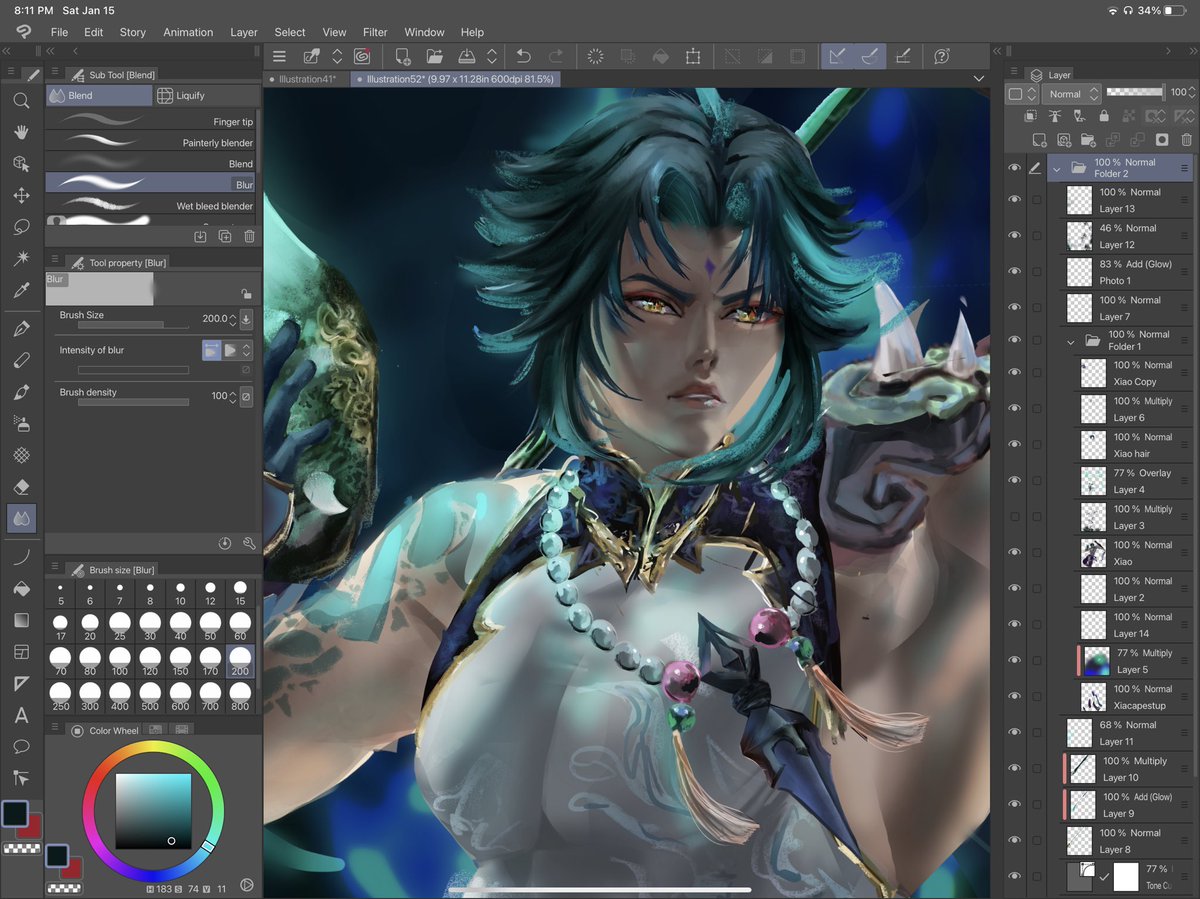Open the Normal blend mode dropdown
Viewport: 1200px width, 899px height.
point(1071,93)
